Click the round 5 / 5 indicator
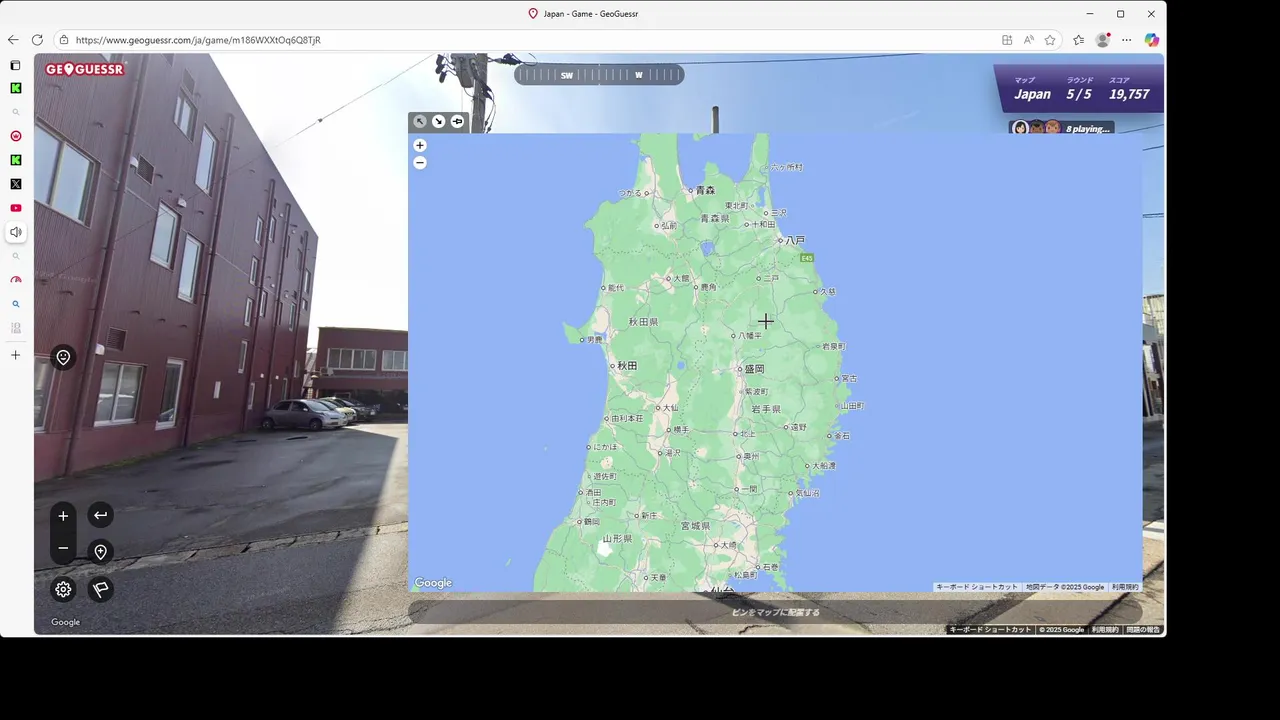Viewport: 1280px width, 720px height. 1079,94
